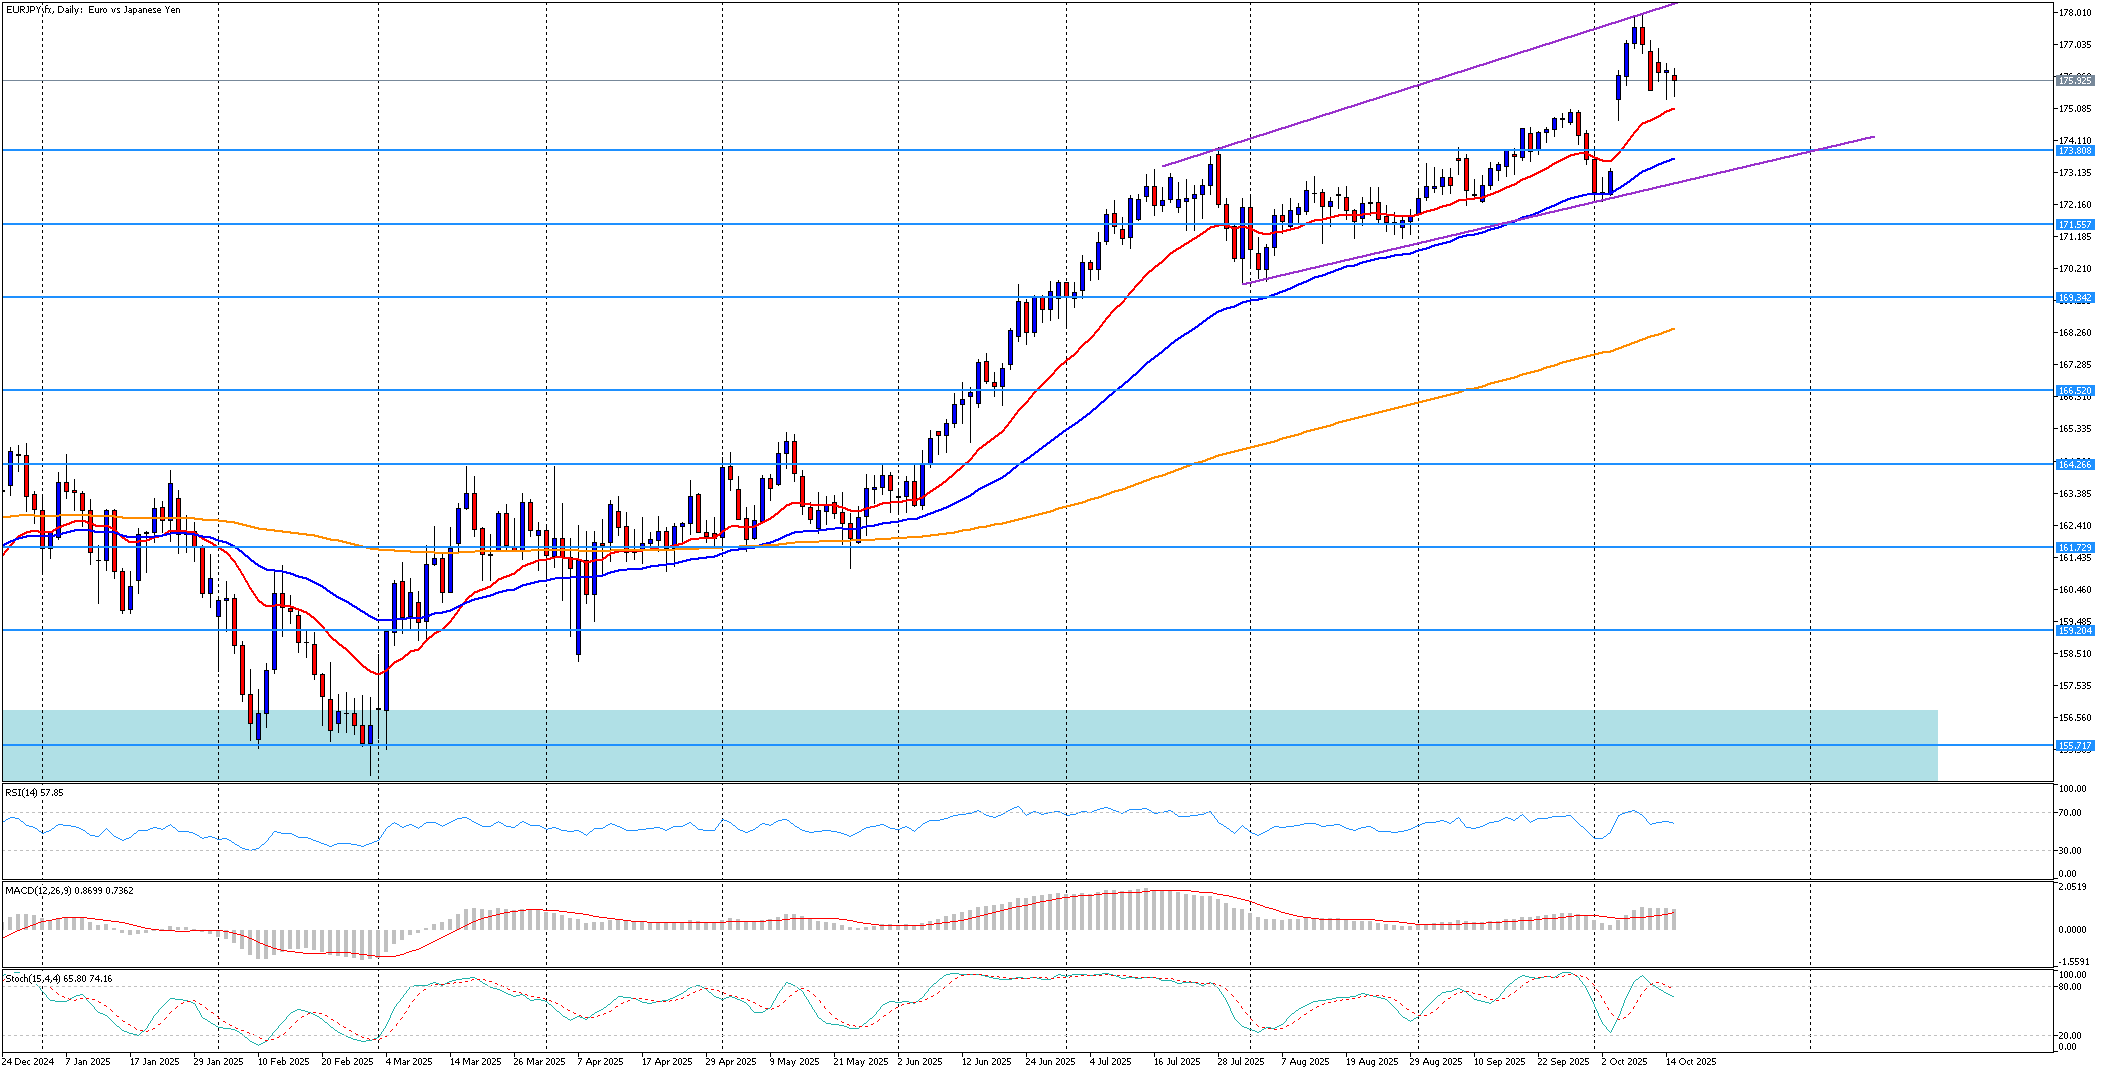Click the 29 Jan 2025 date label
The width and height of the screenshot is (2106, 1073).
click(219, 1062)
